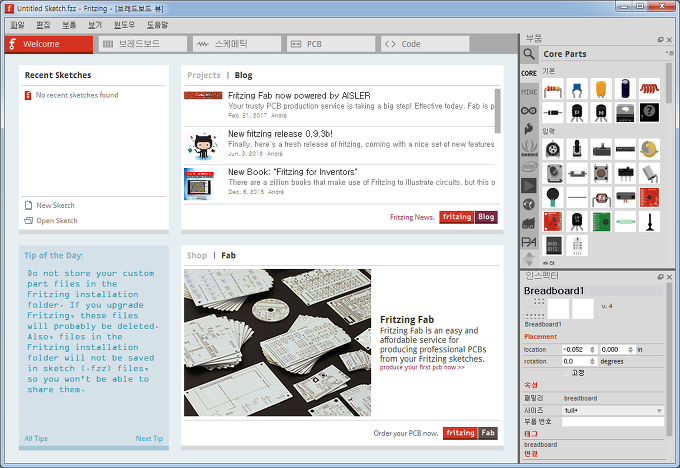Click the fritzing Blog button
Image resolution: width=680 pixels, height=468 pixels.
pyautogui.click(x=468, y=217)
